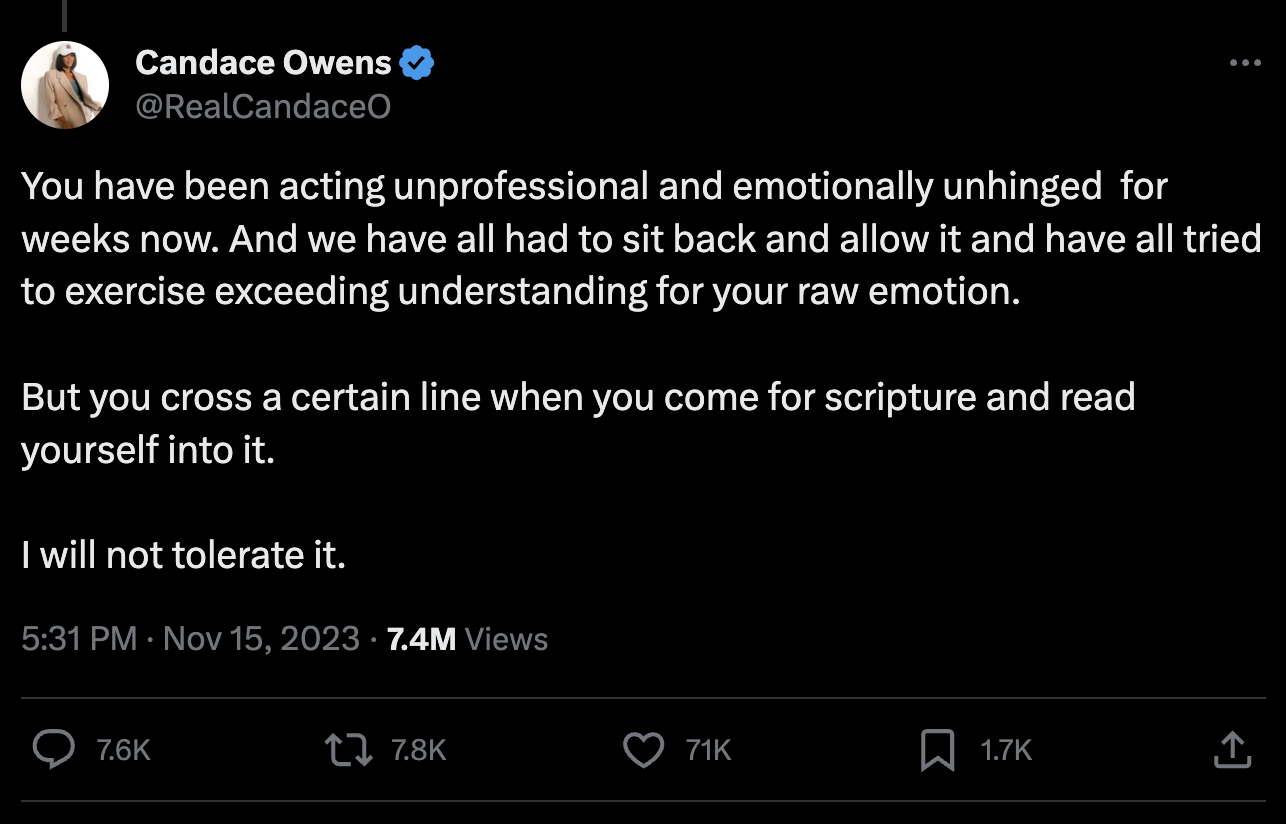
Task: Click the 5:31 PM timestamp
Action: point(78,639)
